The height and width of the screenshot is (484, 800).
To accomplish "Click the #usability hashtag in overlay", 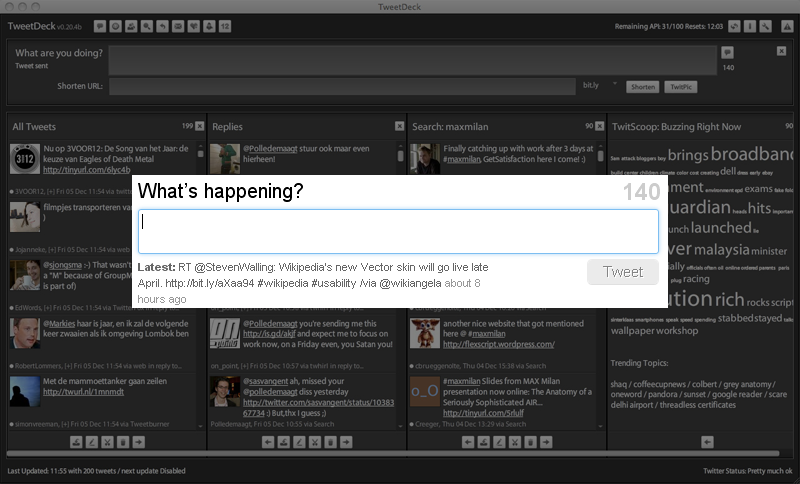I will point(334,283).
